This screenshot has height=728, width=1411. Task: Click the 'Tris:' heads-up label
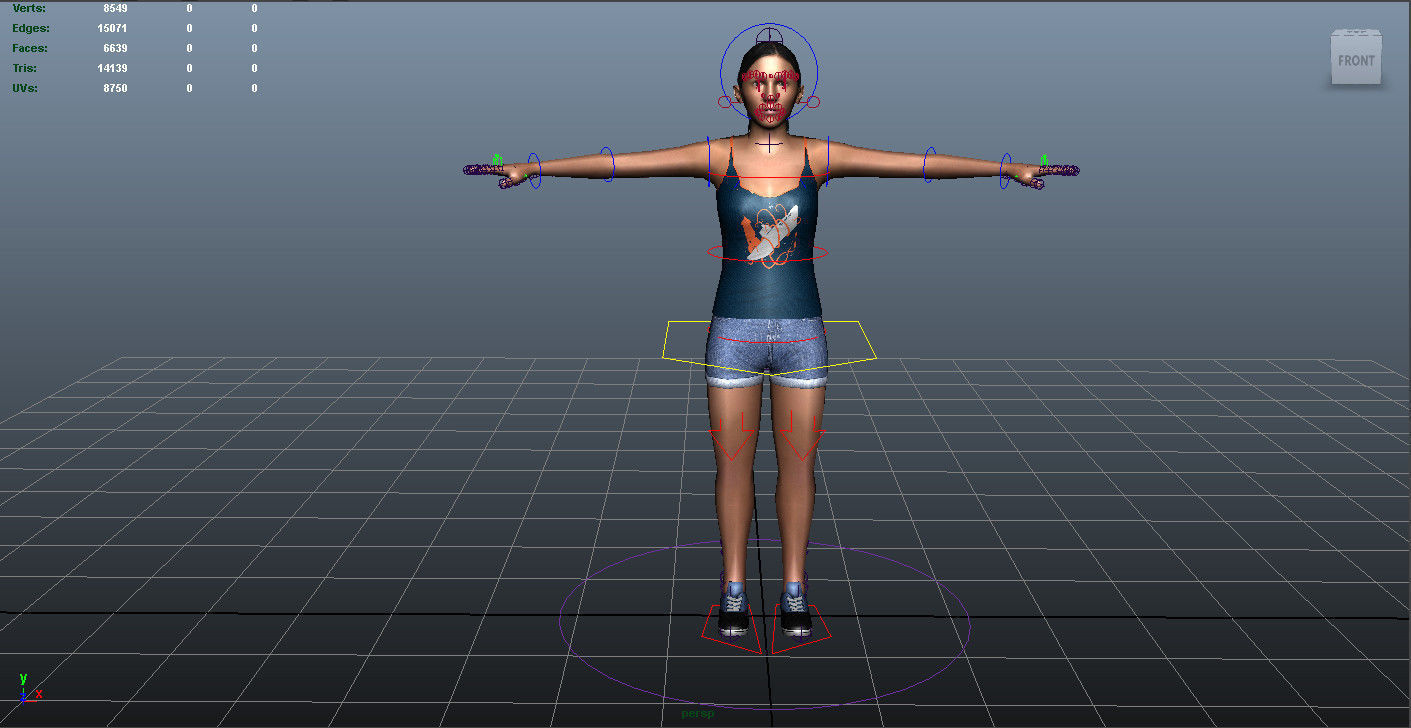[x=27, y=68]
